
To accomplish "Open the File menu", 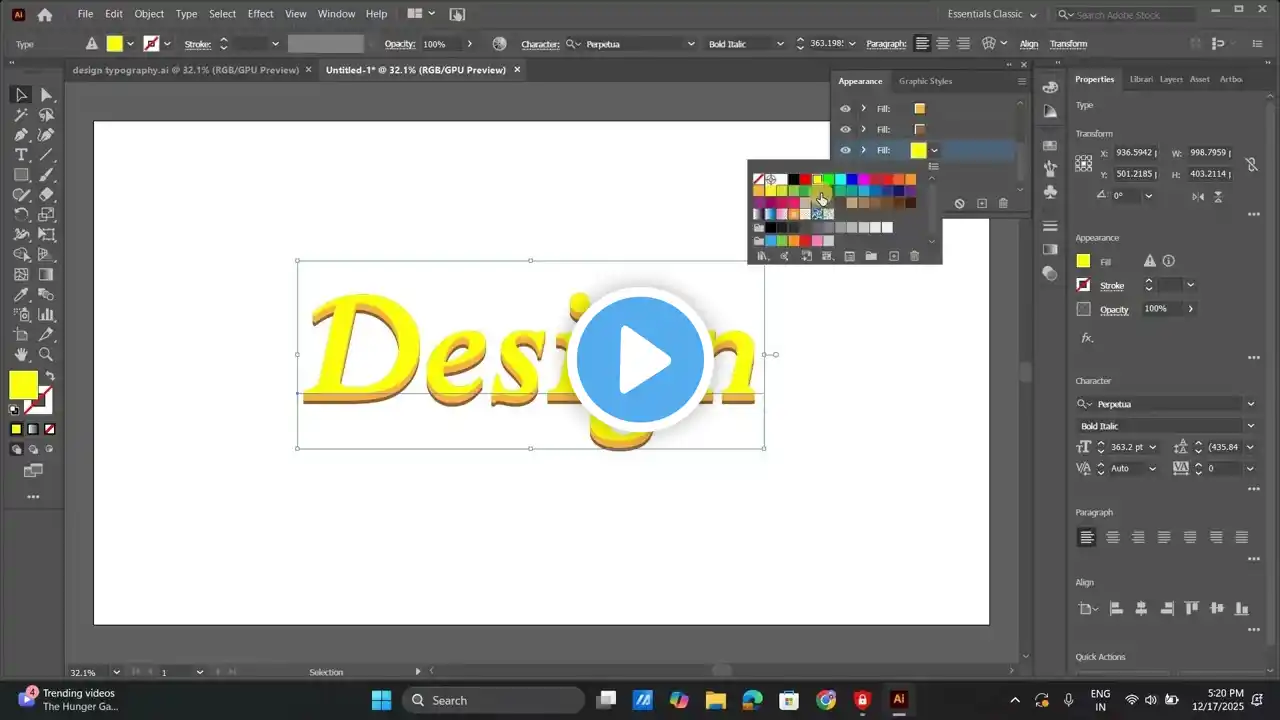I will click(85, 14).
